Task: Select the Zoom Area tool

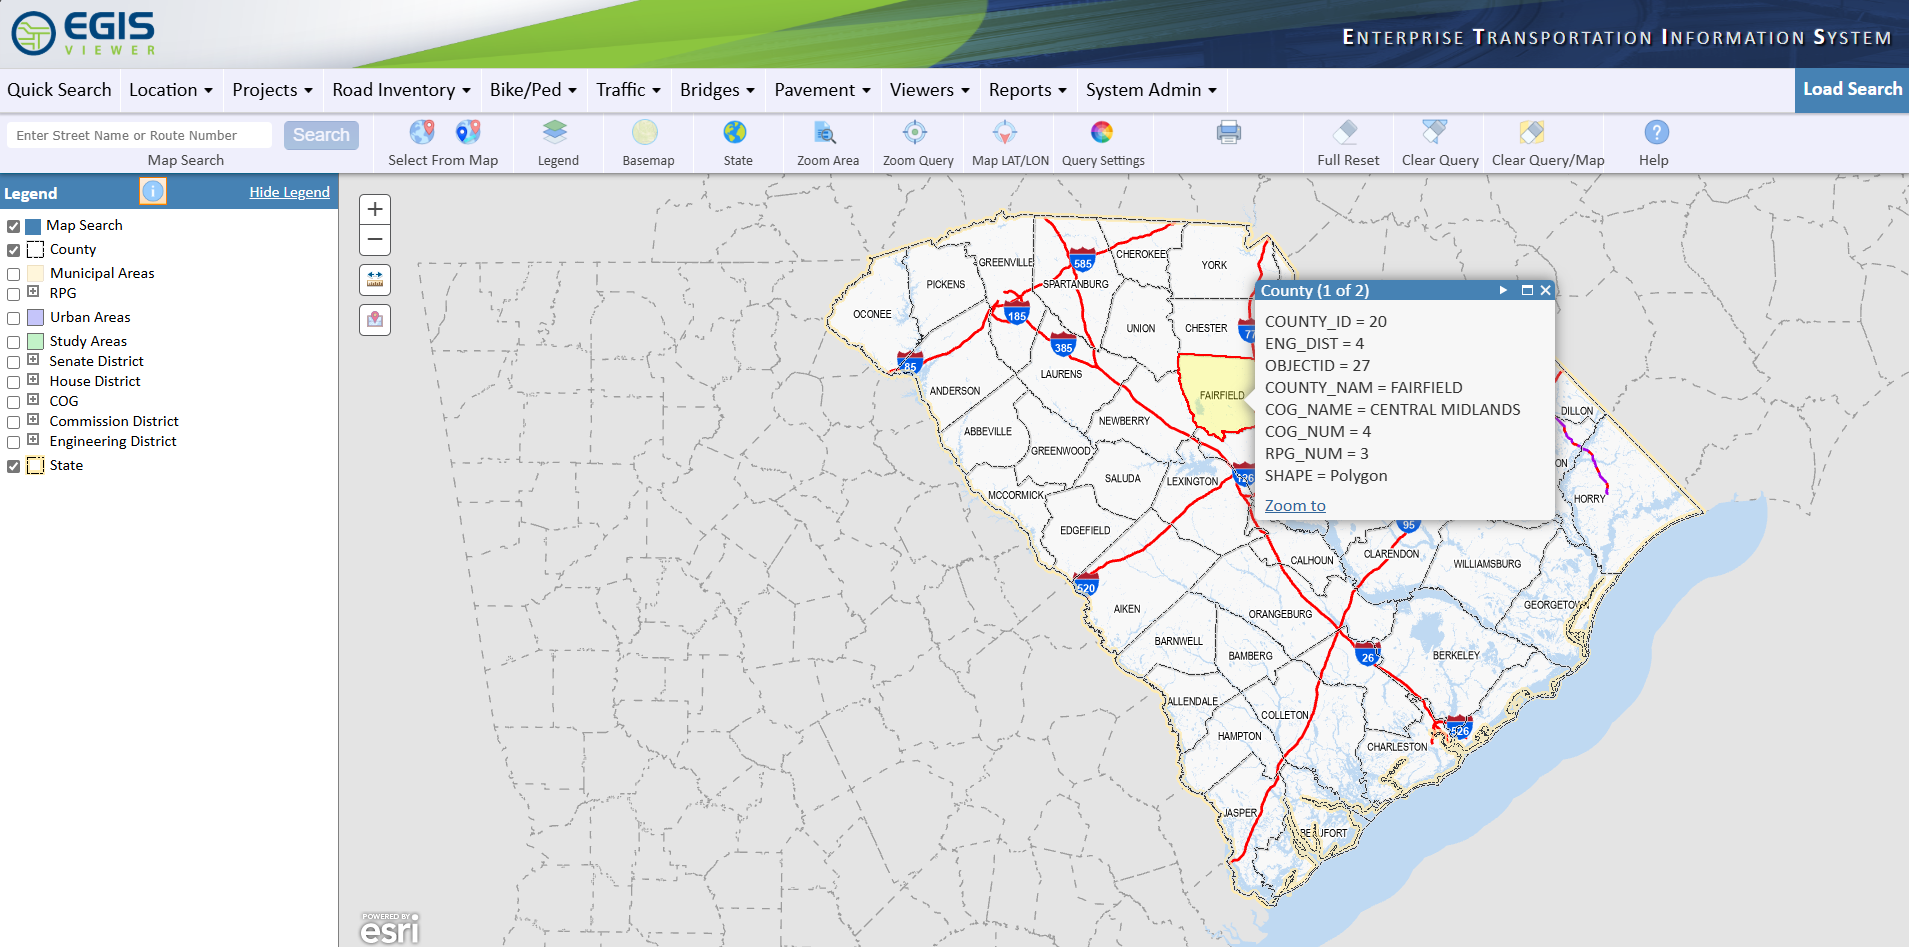Action: [825, 133]
